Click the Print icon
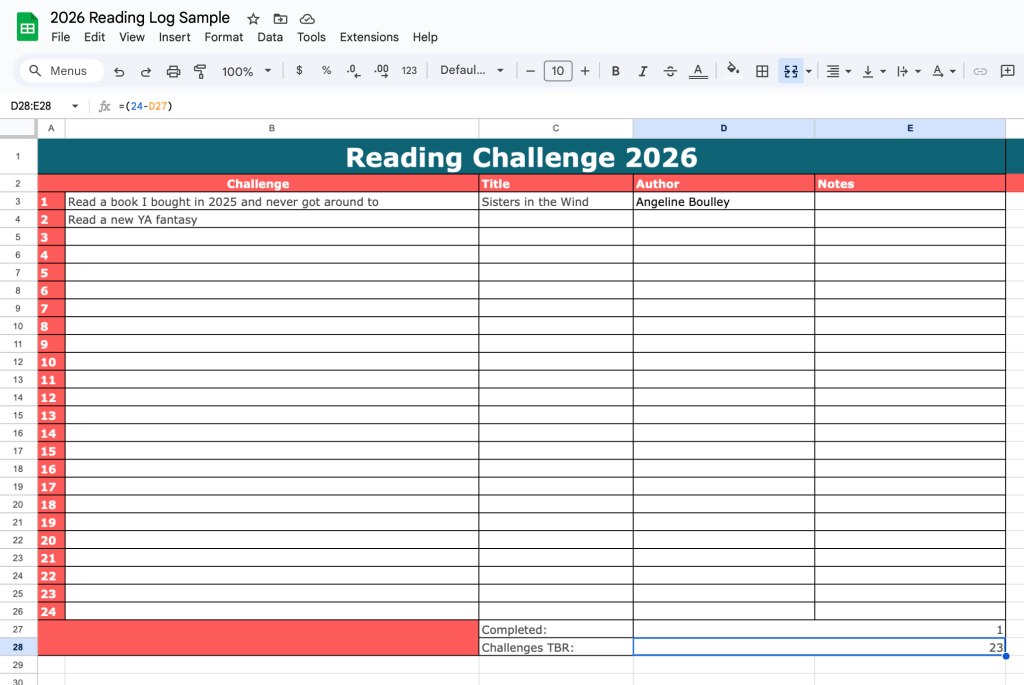Viewport: 1024px width, 685px height. (x=173, y=71)
